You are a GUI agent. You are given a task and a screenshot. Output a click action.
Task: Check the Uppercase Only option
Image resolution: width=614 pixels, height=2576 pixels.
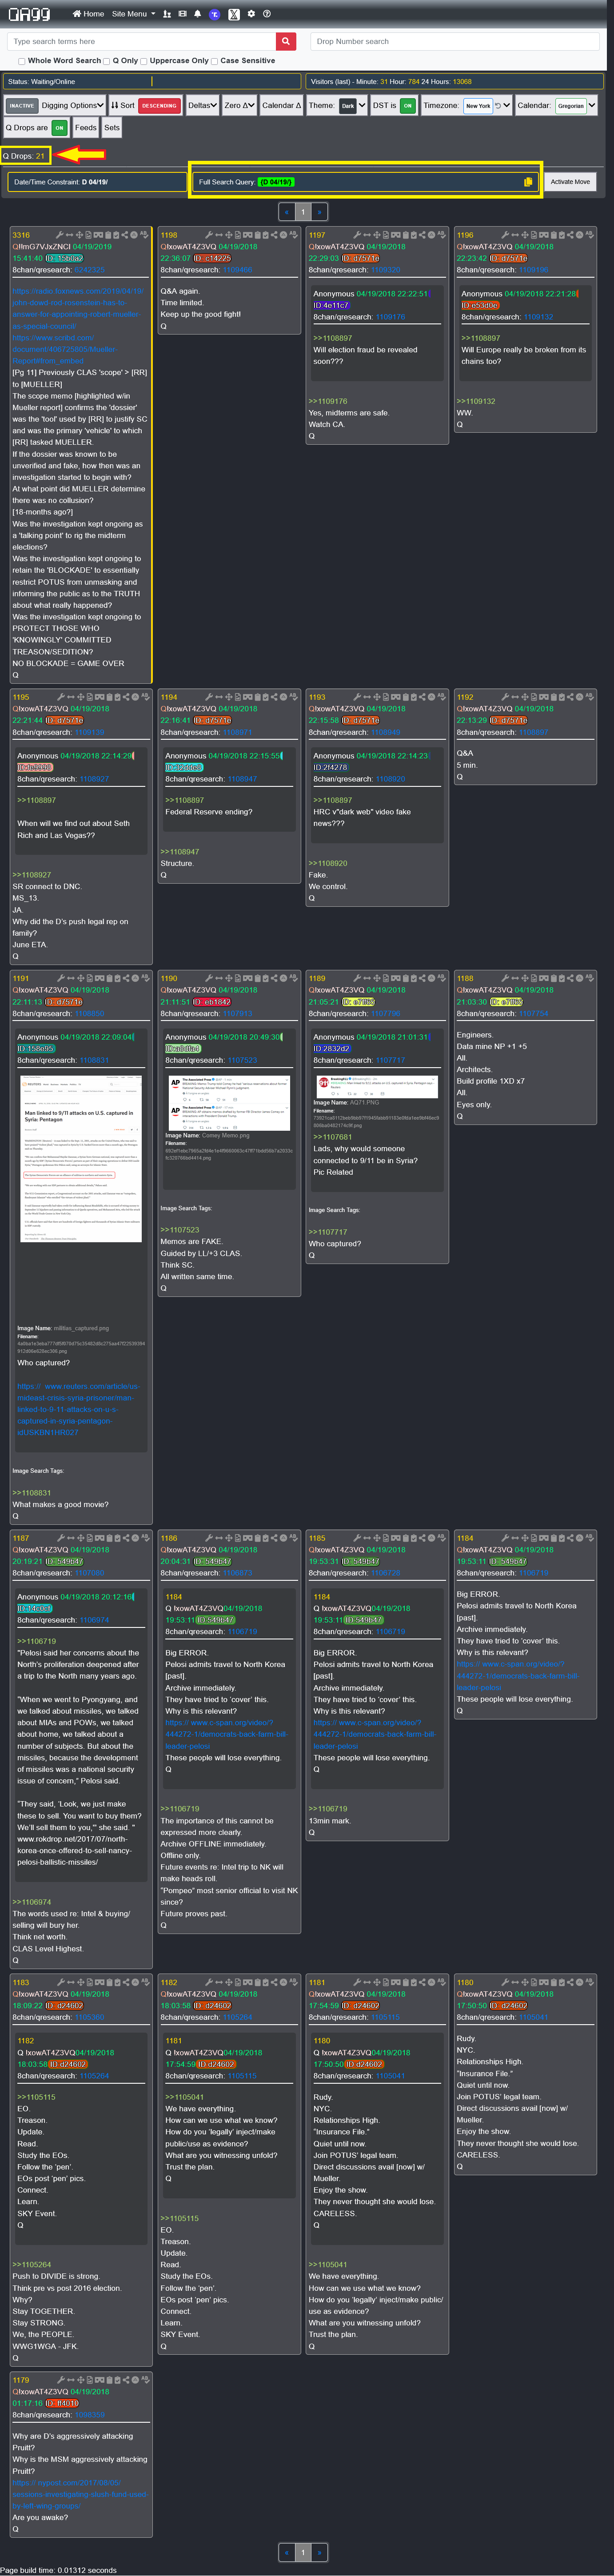[x=143, y=61]
